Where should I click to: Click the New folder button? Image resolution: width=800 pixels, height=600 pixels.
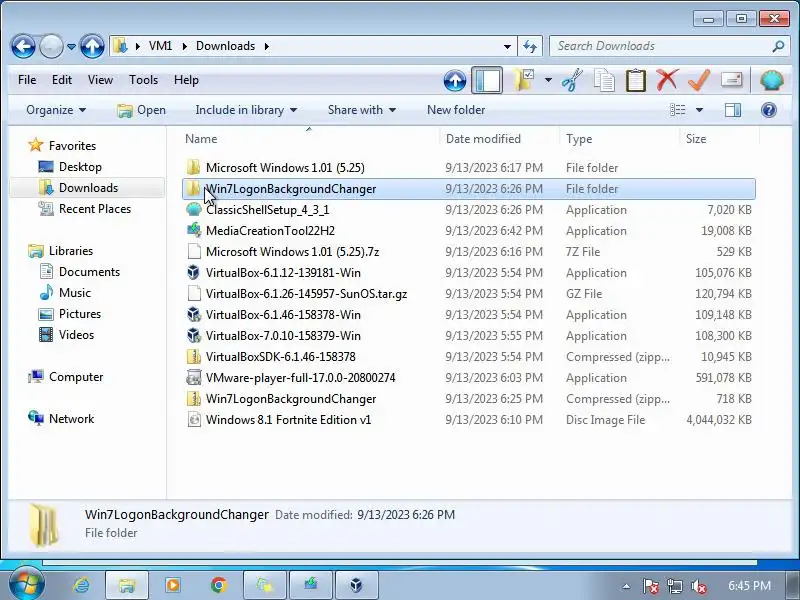click(x=456, y=110)
